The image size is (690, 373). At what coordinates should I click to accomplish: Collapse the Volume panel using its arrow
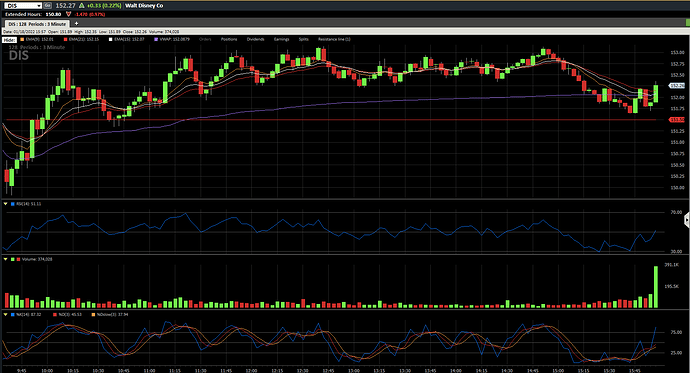[x=5, y=260]
